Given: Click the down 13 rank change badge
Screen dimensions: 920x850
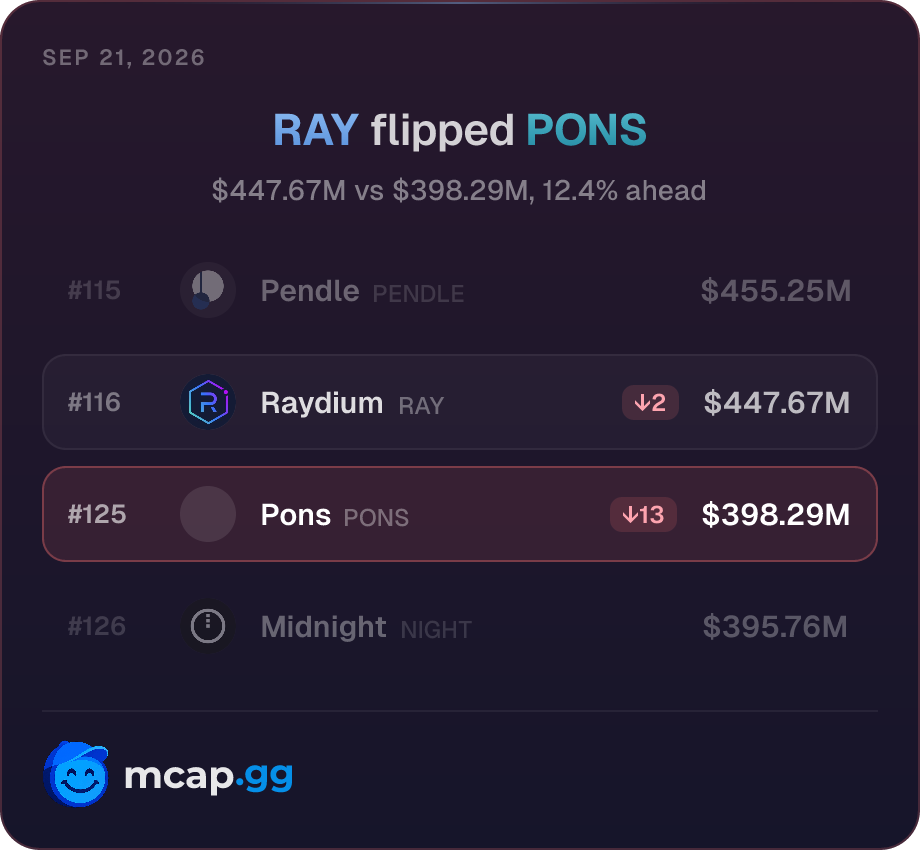Looking at the screenshot, I should point(643,514).
